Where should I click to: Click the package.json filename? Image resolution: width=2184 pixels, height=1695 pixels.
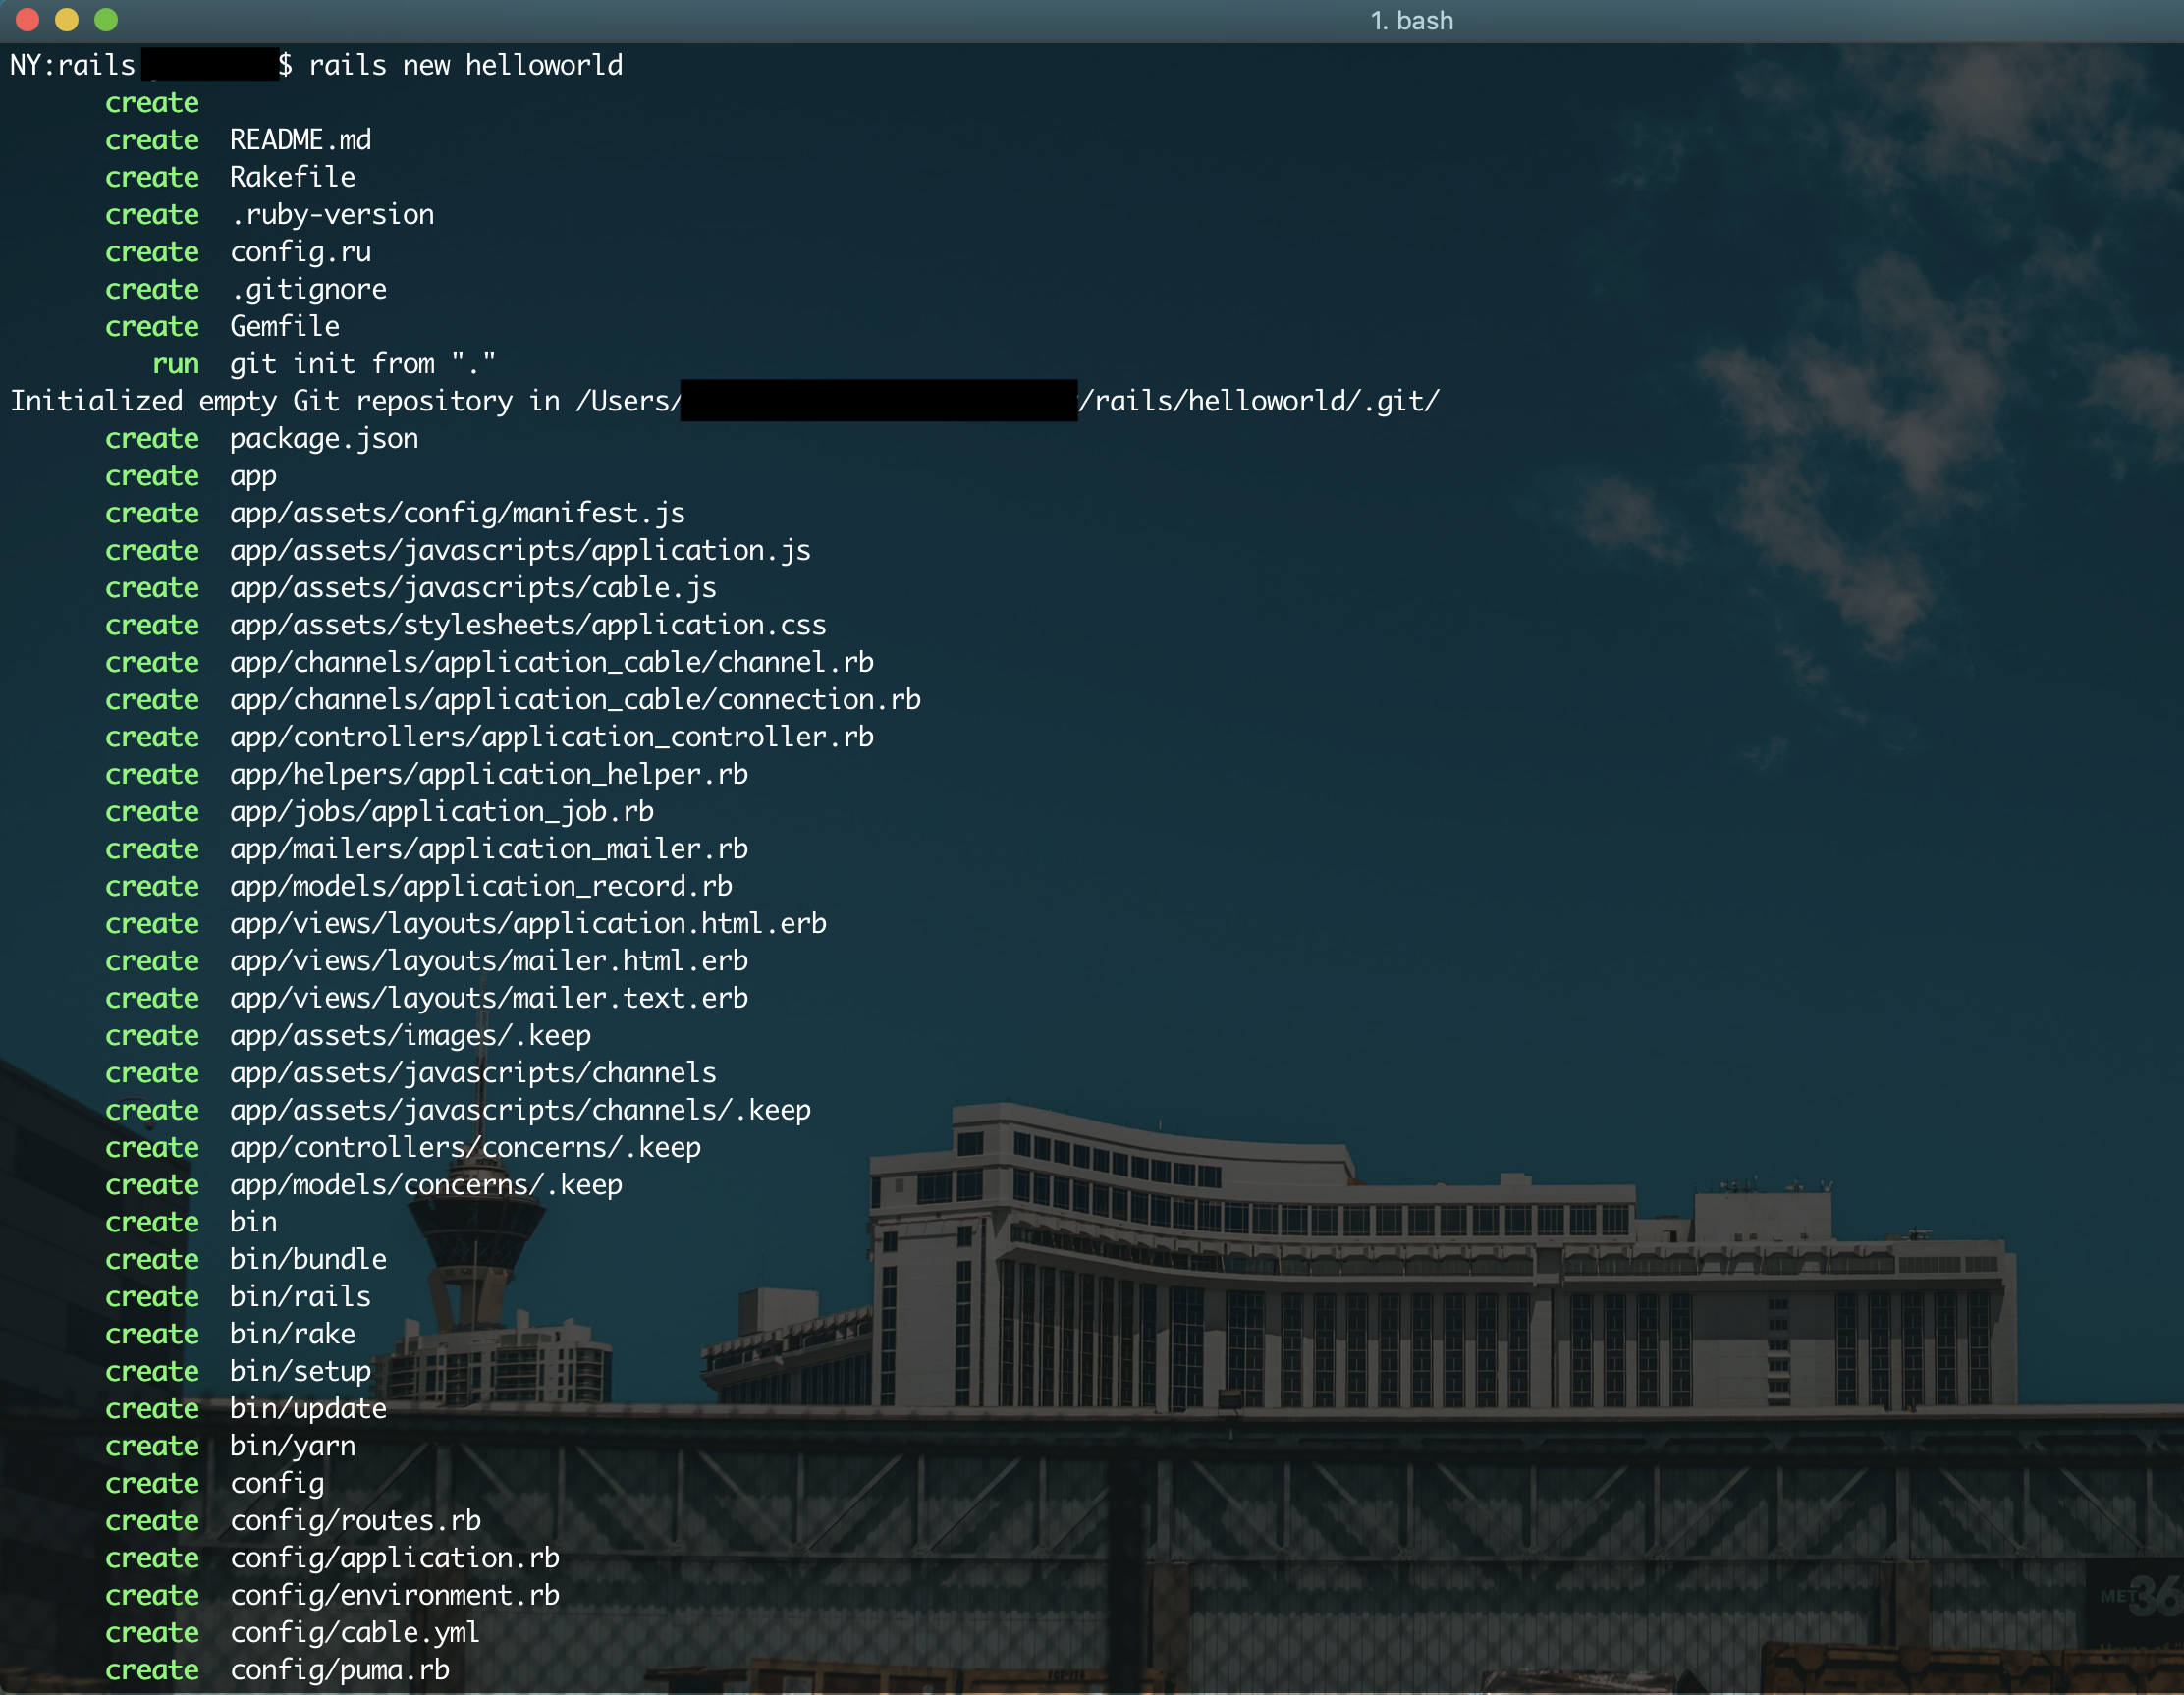pos(324,439)
